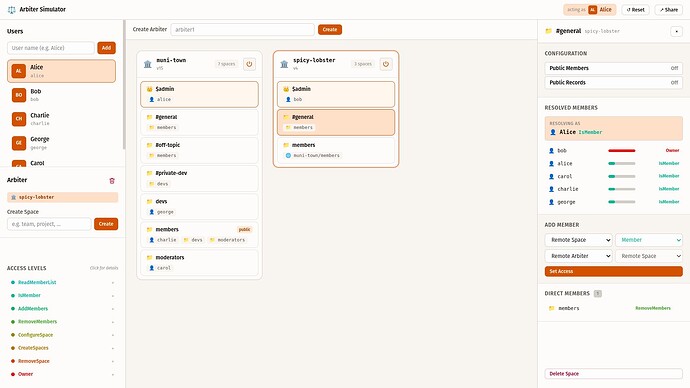This screenshot has height=388, width=690.
Task: Expand RemoveSpace access level details
Action: tap(62, 361)
